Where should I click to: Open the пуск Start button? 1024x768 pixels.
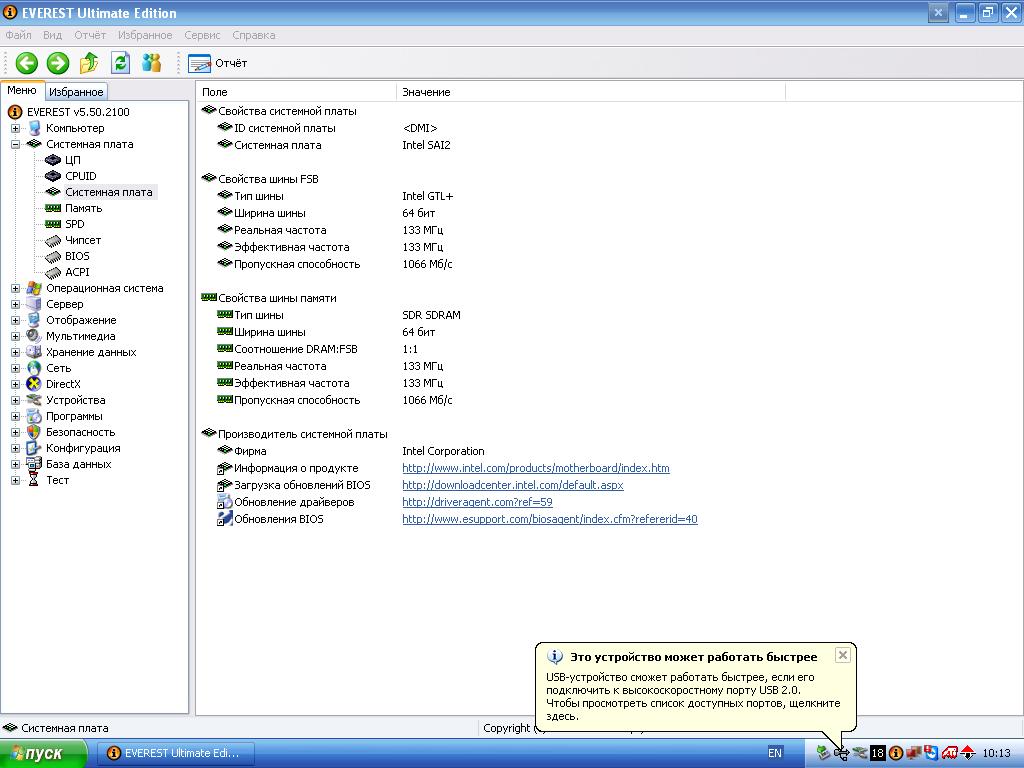43,754
